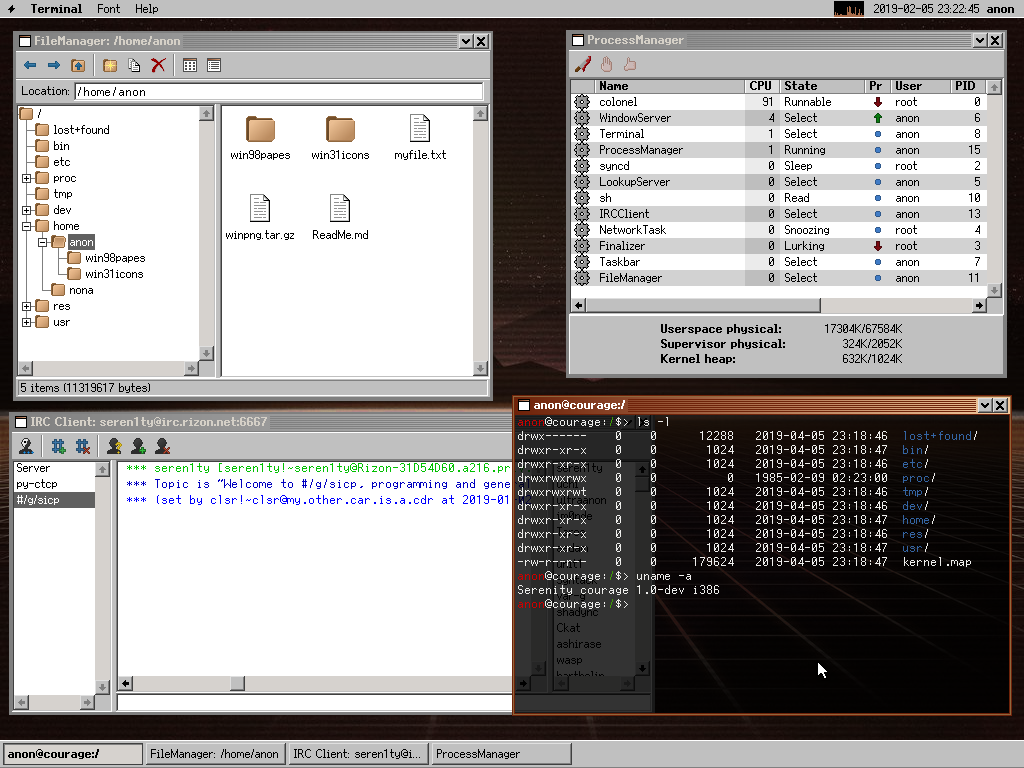Click the ProcessManager taskbar button
This screenshot has width=1024, height=768.
478,754
